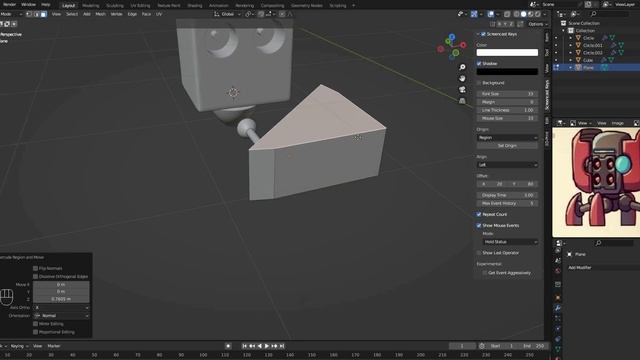
Task: Open Orientation Normal dropdown
Action: [61, 316]
